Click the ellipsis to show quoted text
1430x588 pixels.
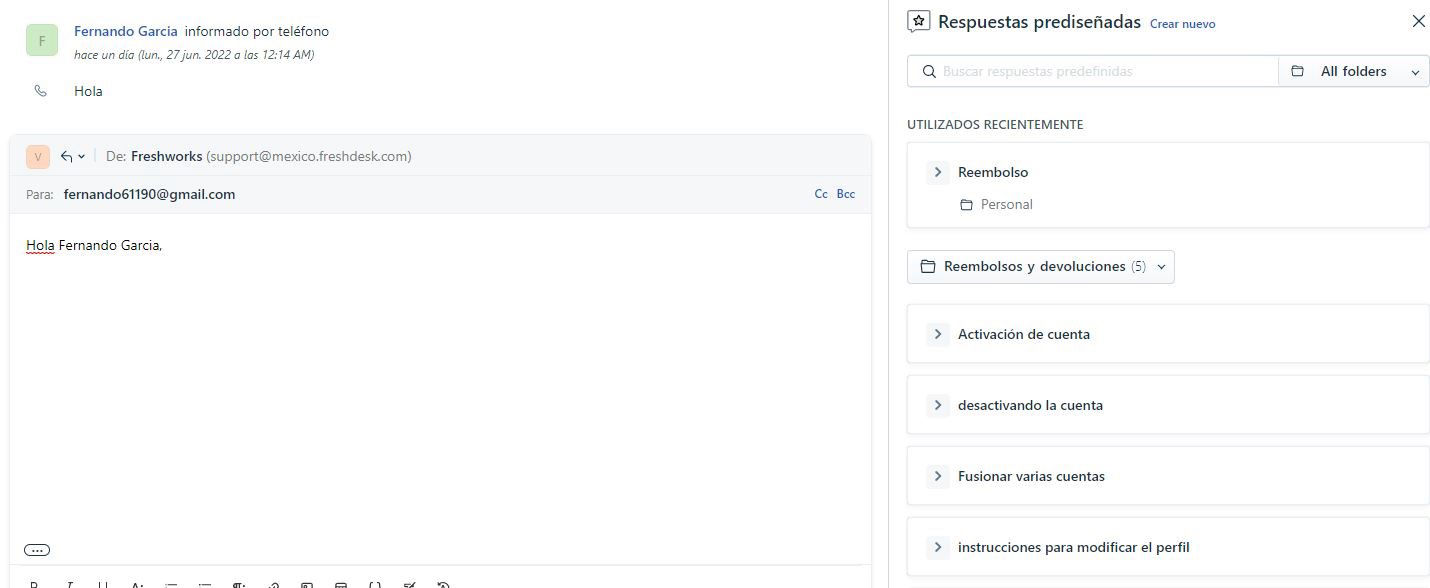[36, 549]
